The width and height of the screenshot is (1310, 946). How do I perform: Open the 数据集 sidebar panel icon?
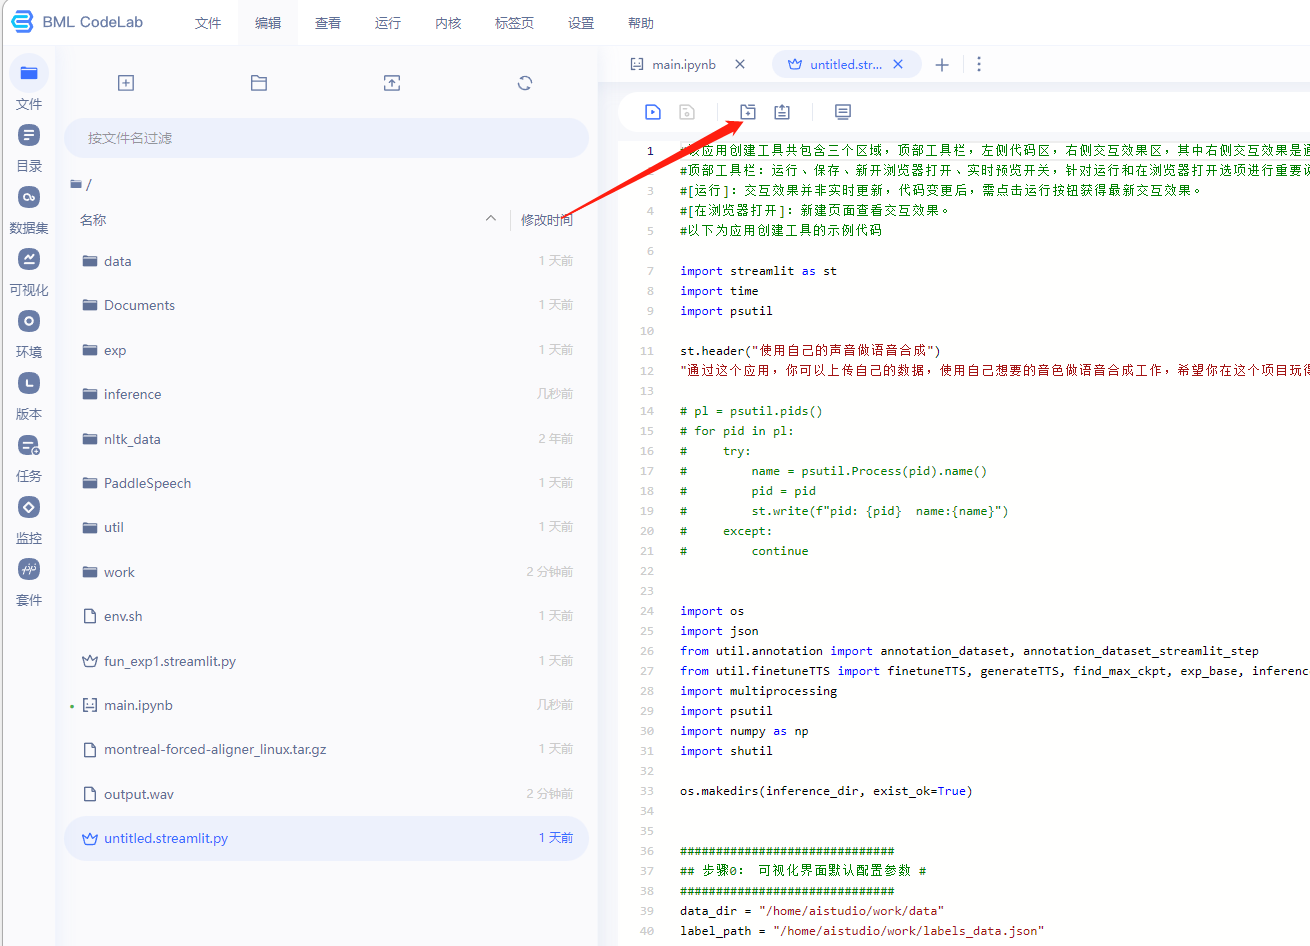pos(29,197)
